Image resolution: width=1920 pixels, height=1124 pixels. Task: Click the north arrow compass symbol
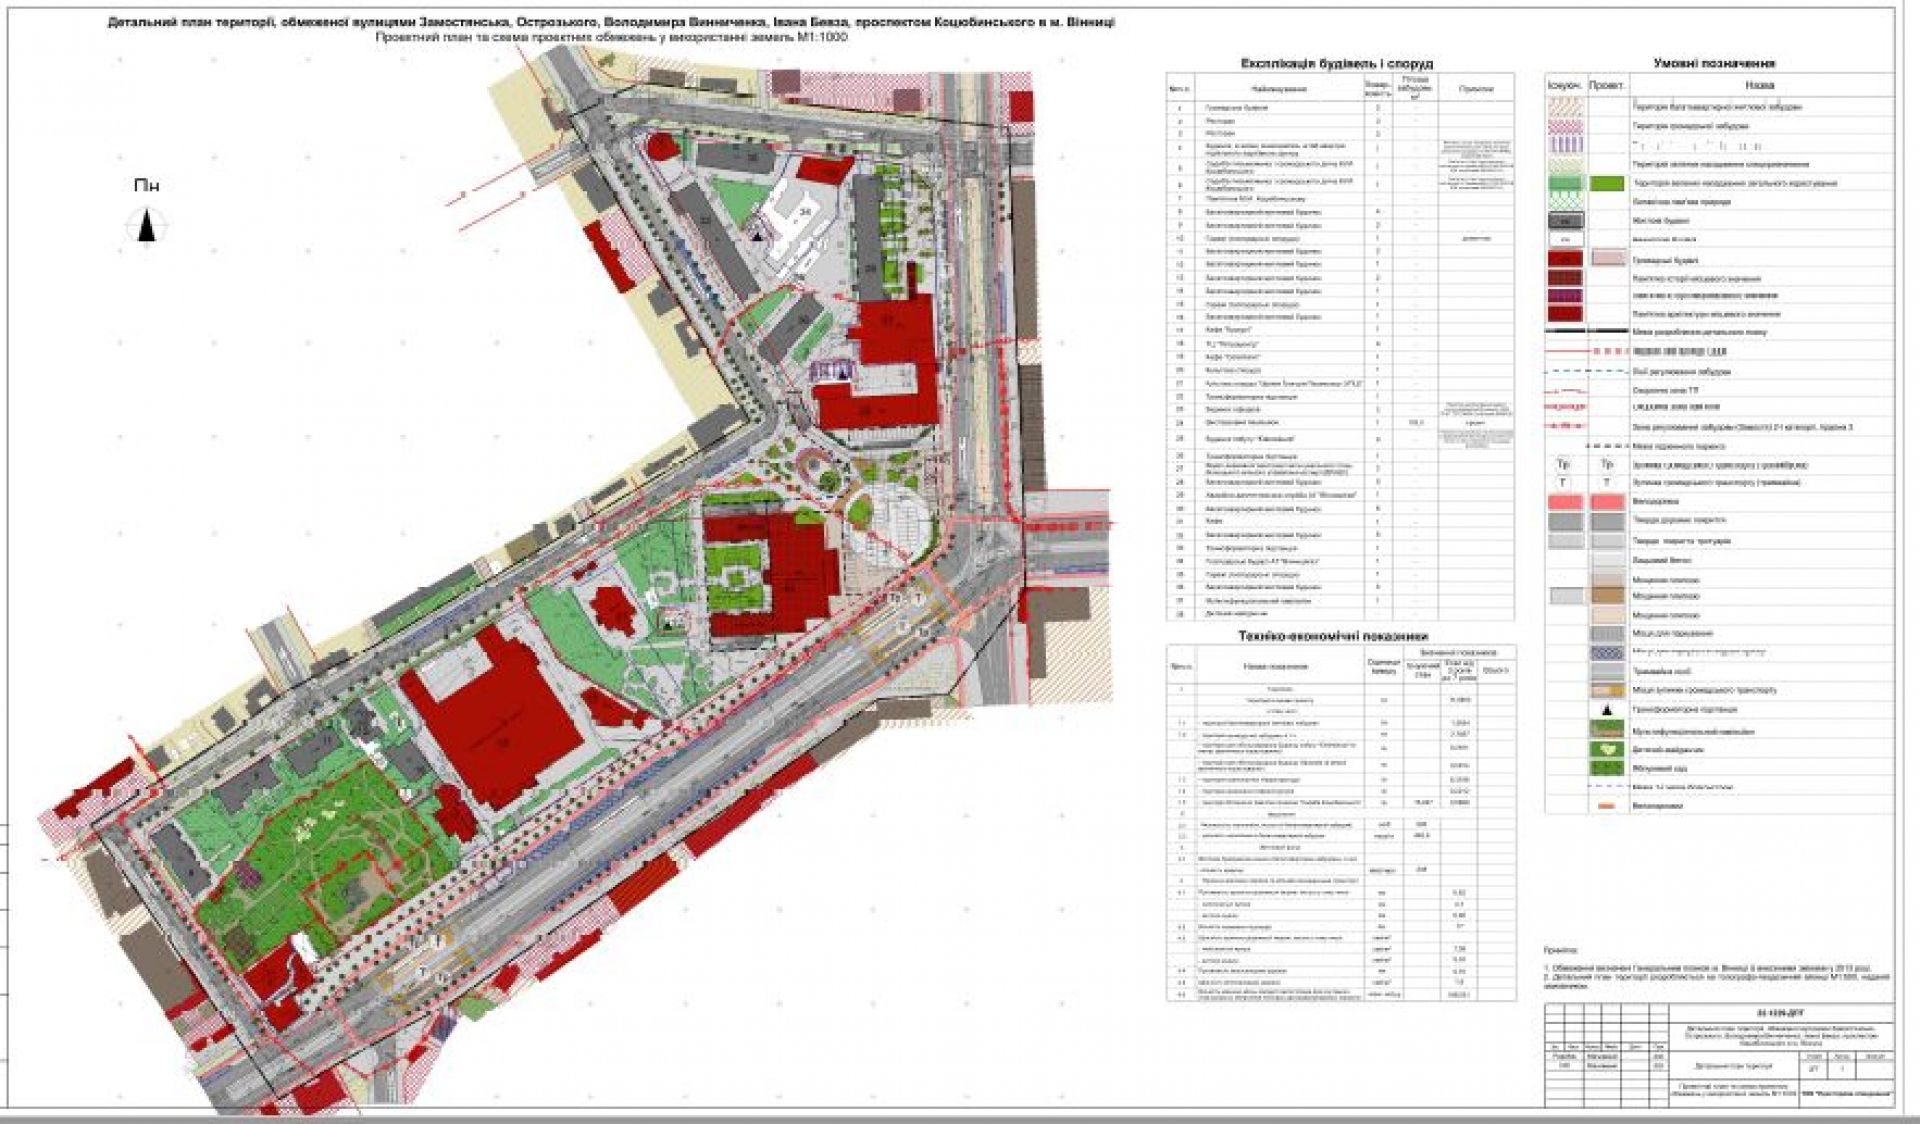point(147,225)
